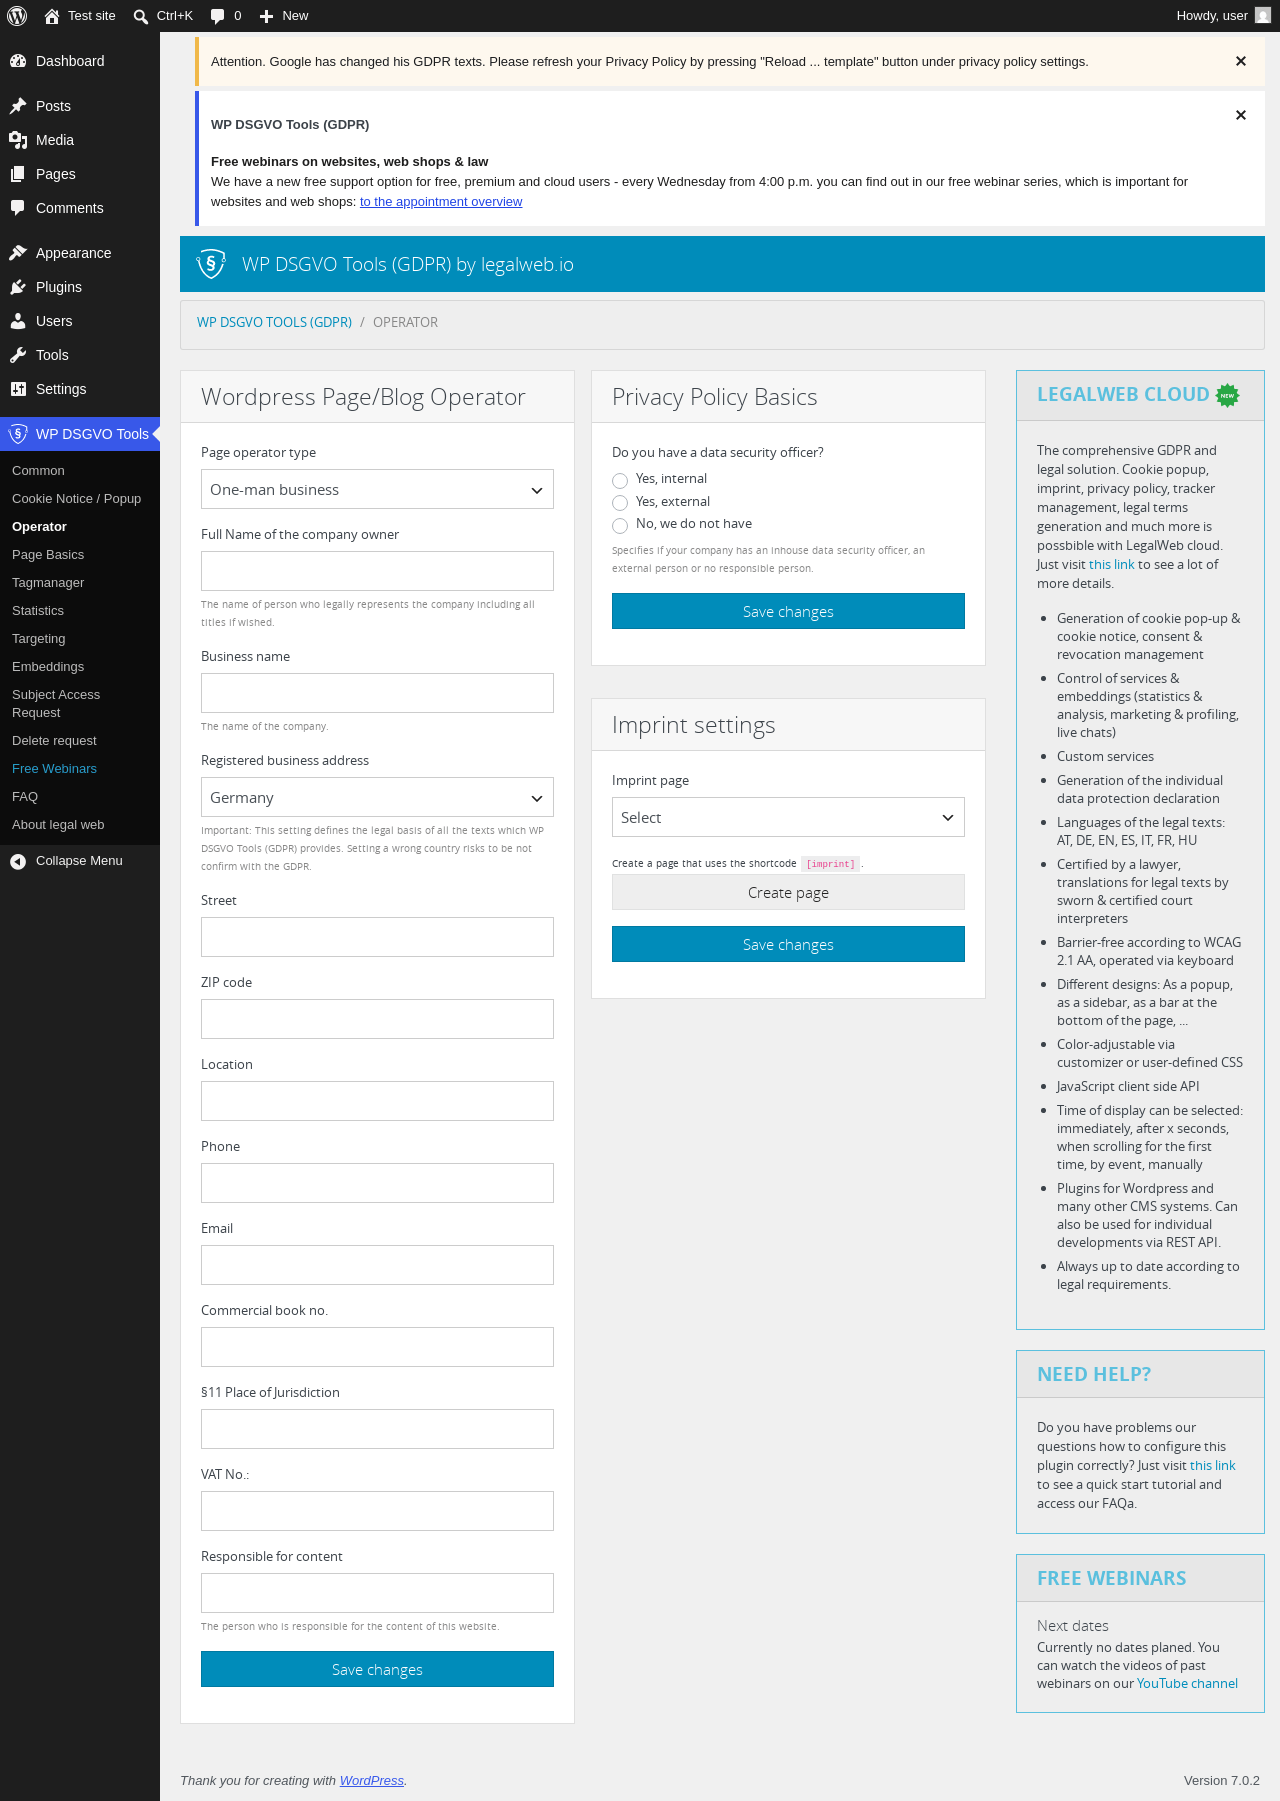Click the Email input field
1280x1801 pixels.
pos(377,1265)
